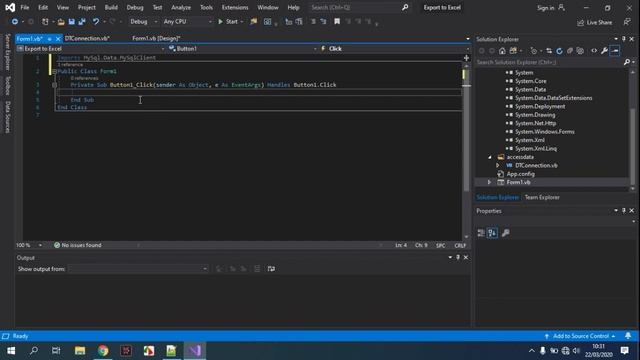This screenshot has width=640, height=360.
Task: Click Live Share button
Action: click(x=594, y=22)
